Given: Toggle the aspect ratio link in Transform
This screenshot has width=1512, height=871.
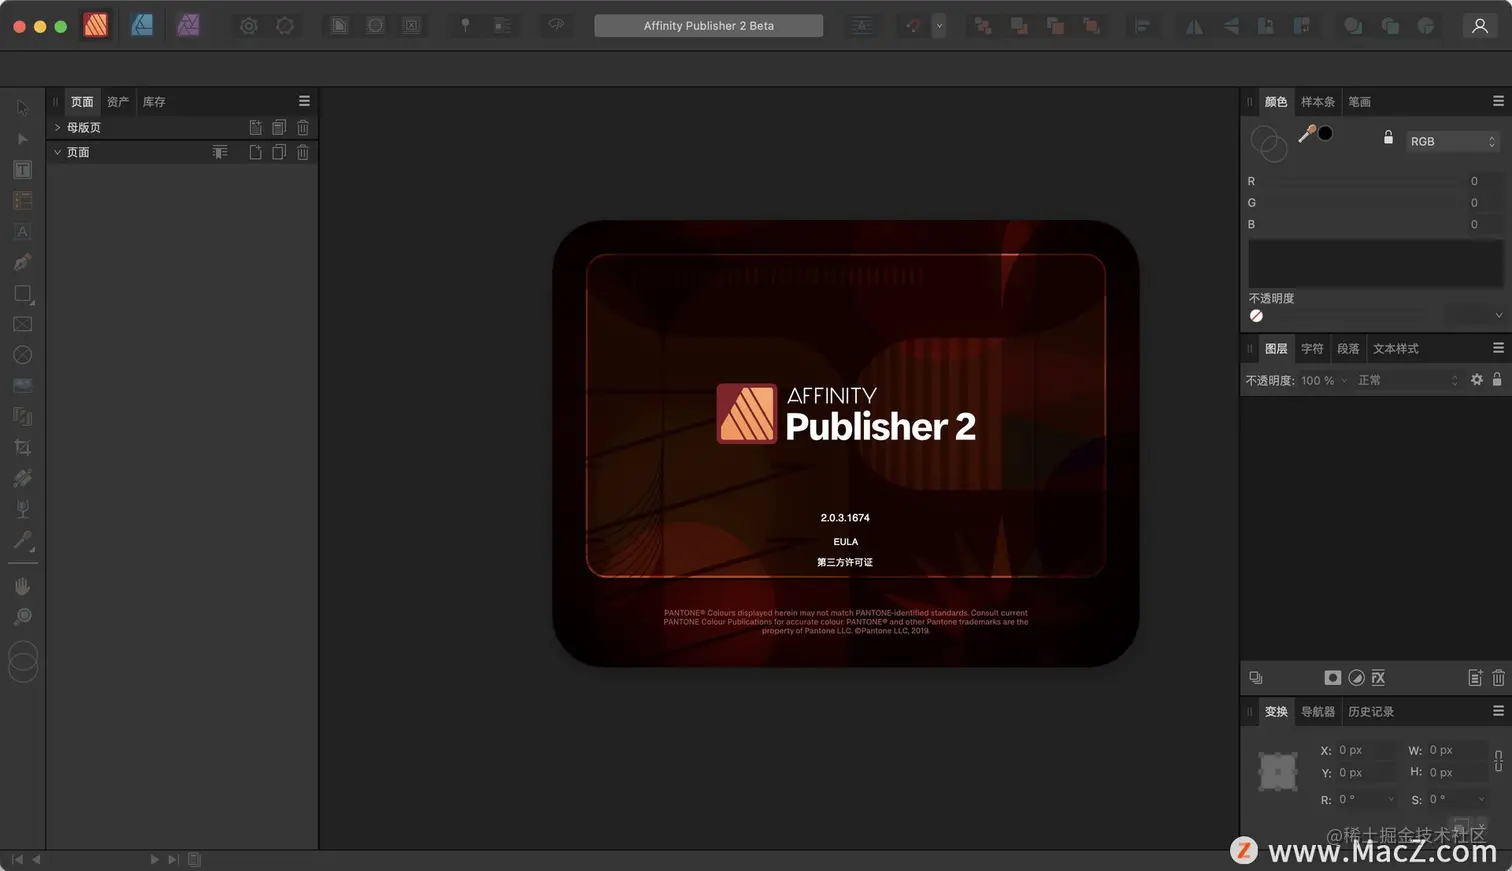Looking at the screenshot, I should [x=1498, y=761].
